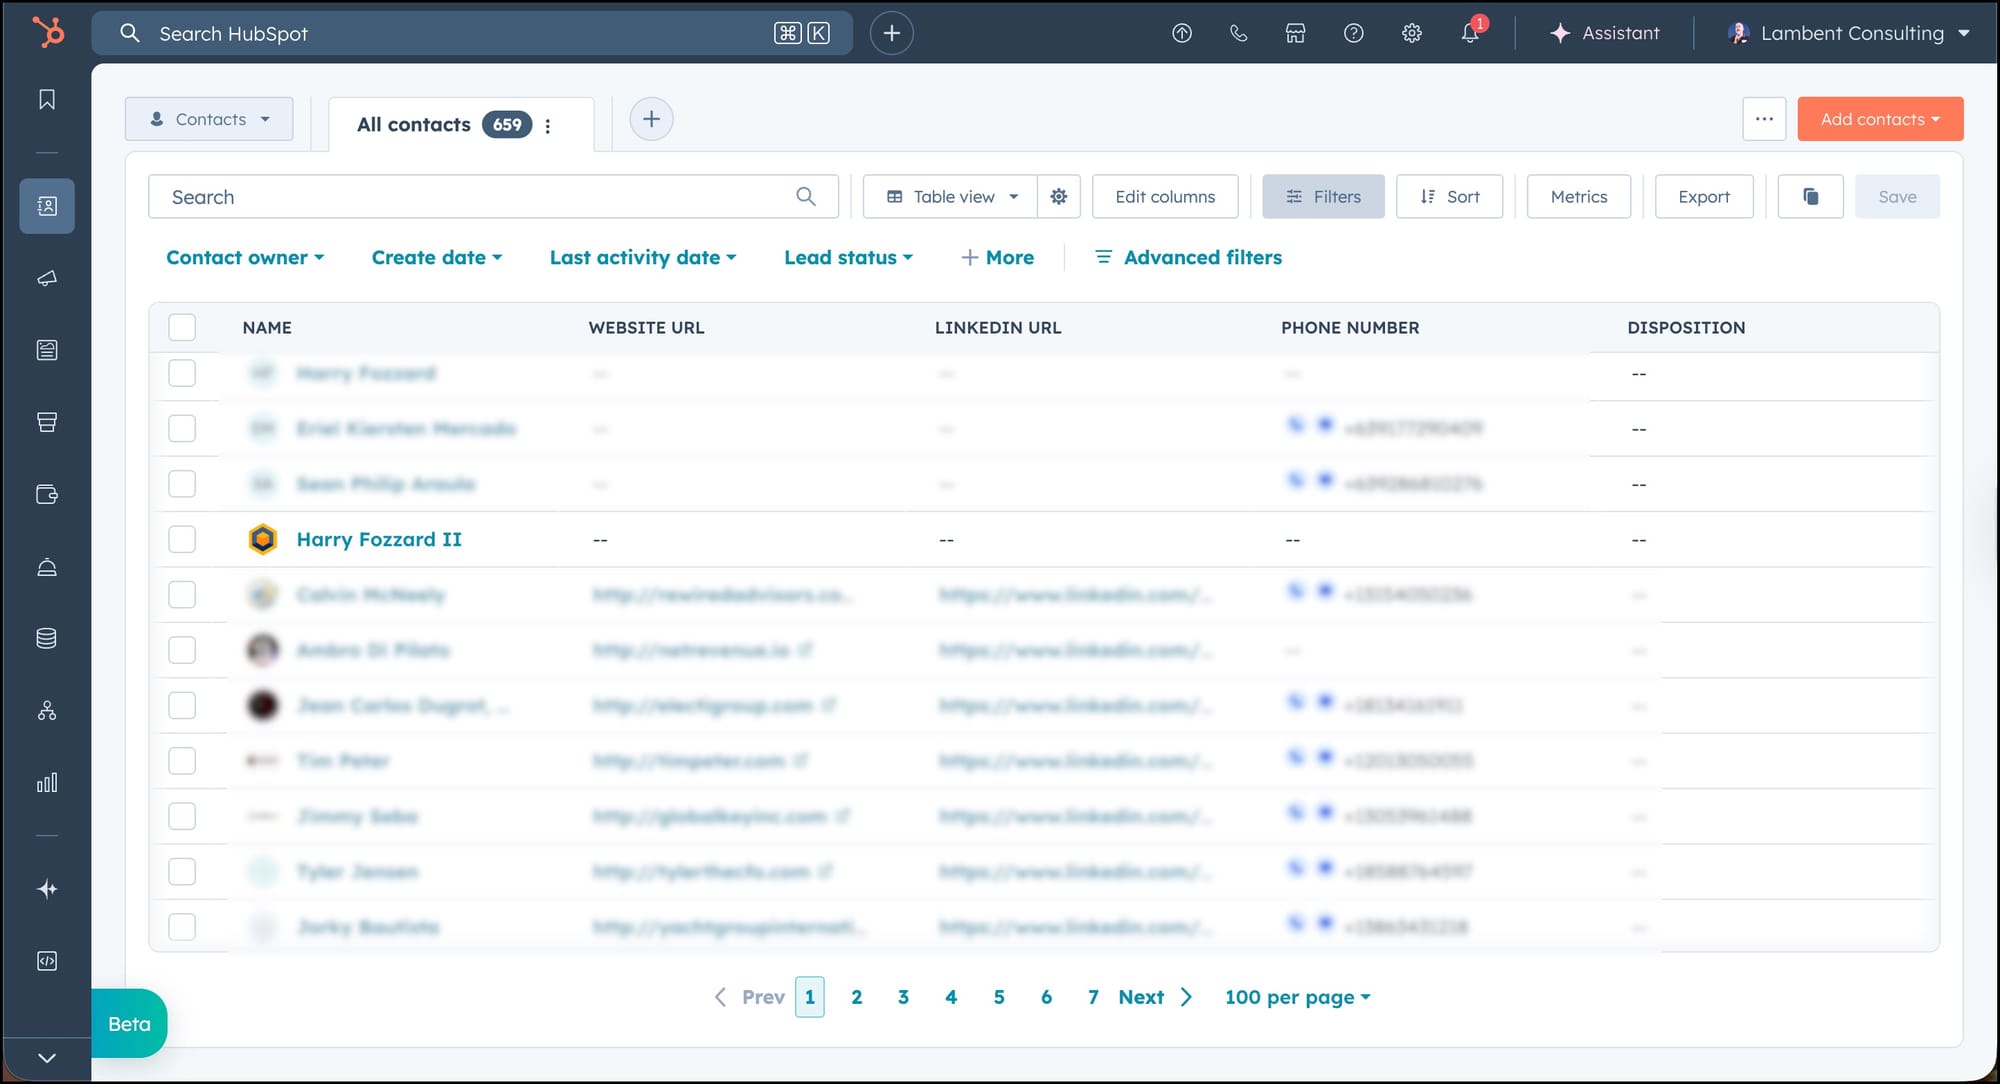The height and width of the screenshot is (1084, 2000).
Task: Open the notifications bell
Action: (x=1470, y=33)
